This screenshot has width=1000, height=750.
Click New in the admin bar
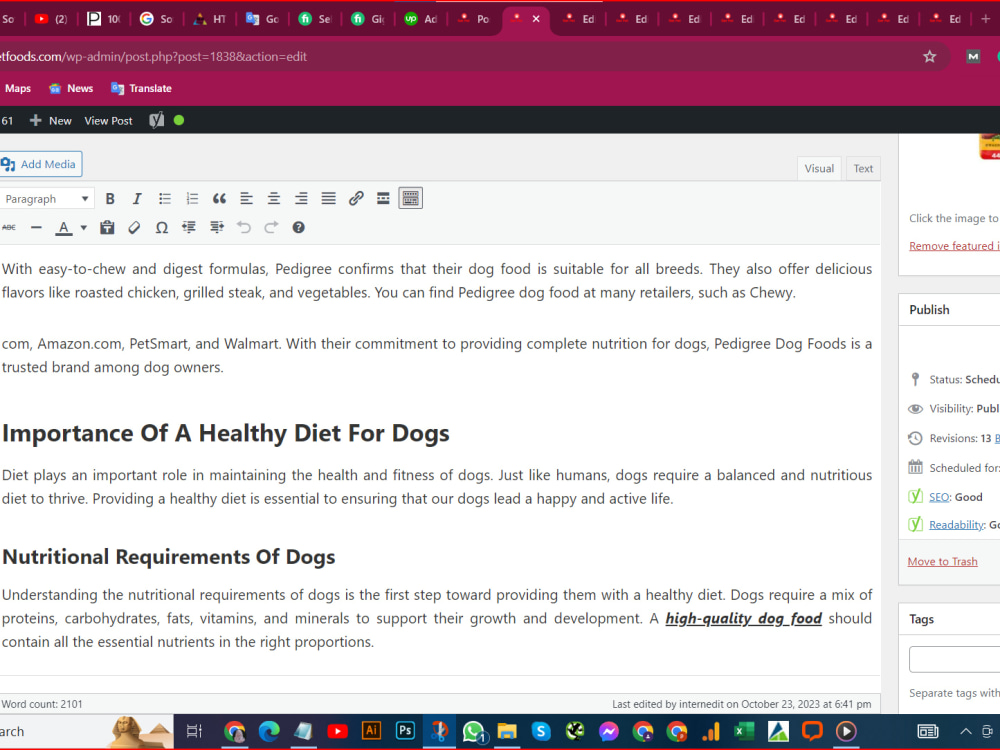pyautogui.click(x=51, y=121)
